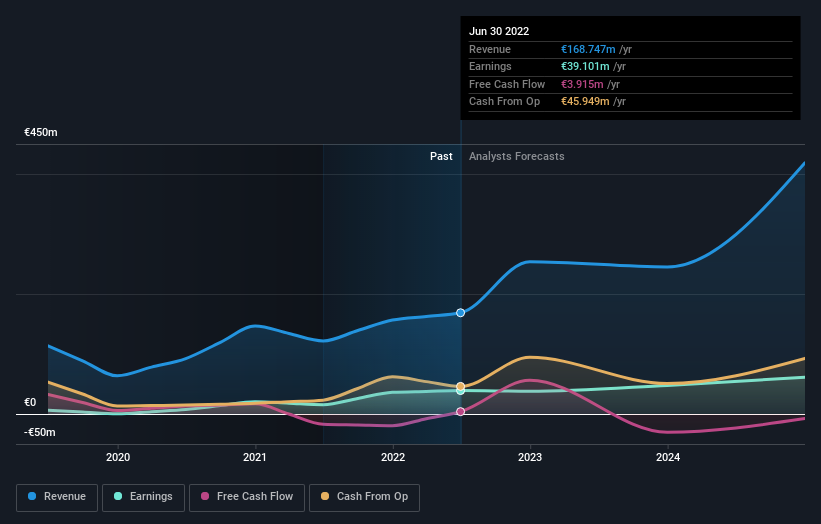The width and height of the screenshot is (821, 524).
Task: Click the €45.949m cash from op value
Action: 585,102
